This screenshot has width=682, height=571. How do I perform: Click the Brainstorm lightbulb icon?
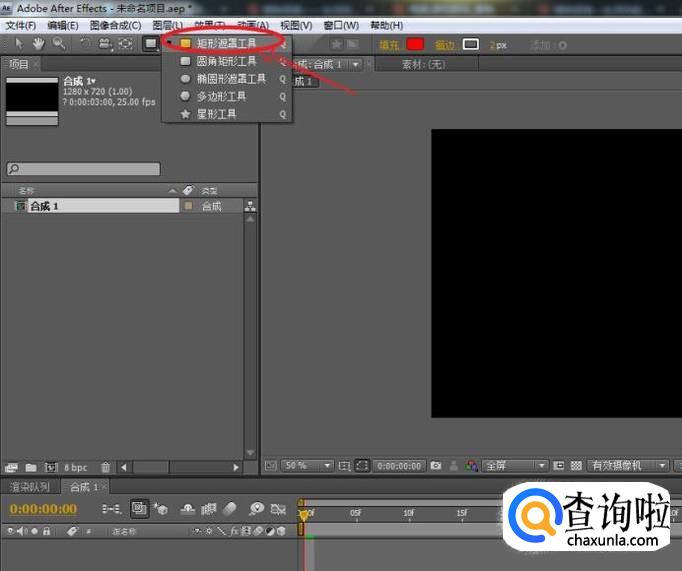(x=256, y=508)
